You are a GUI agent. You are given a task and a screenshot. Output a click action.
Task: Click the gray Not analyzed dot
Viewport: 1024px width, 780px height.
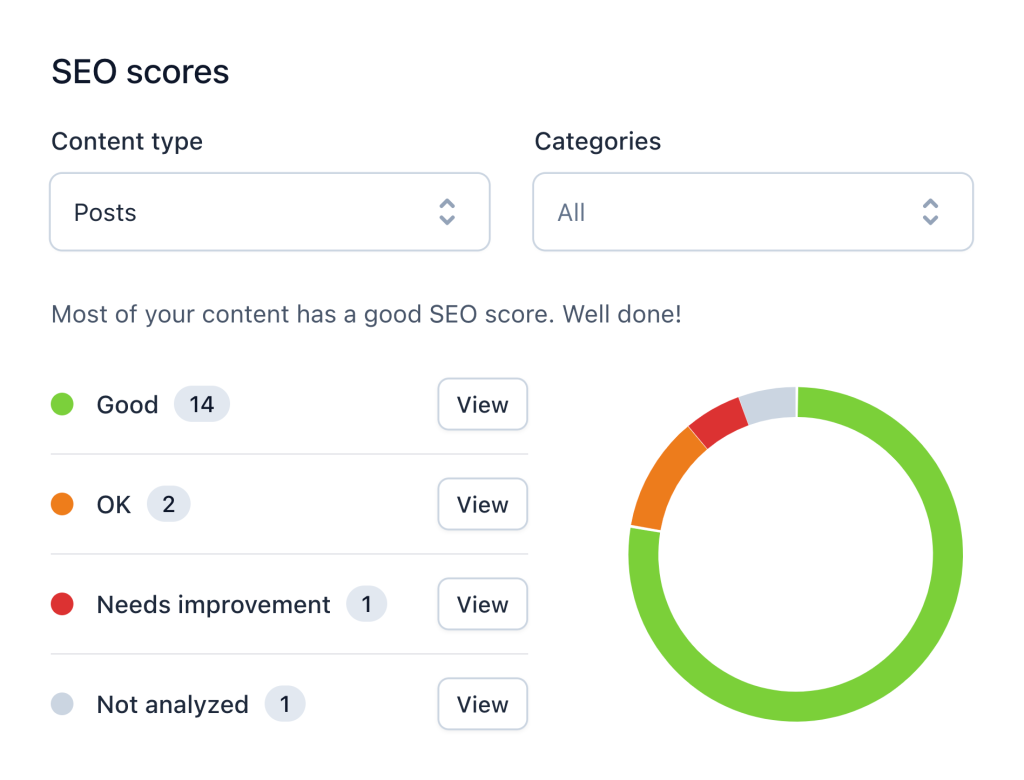point(62,704)
